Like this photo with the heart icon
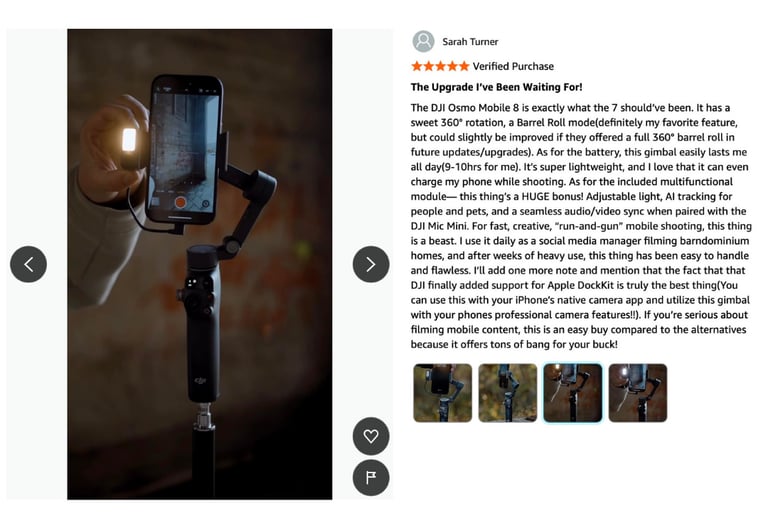 point(371,436)
